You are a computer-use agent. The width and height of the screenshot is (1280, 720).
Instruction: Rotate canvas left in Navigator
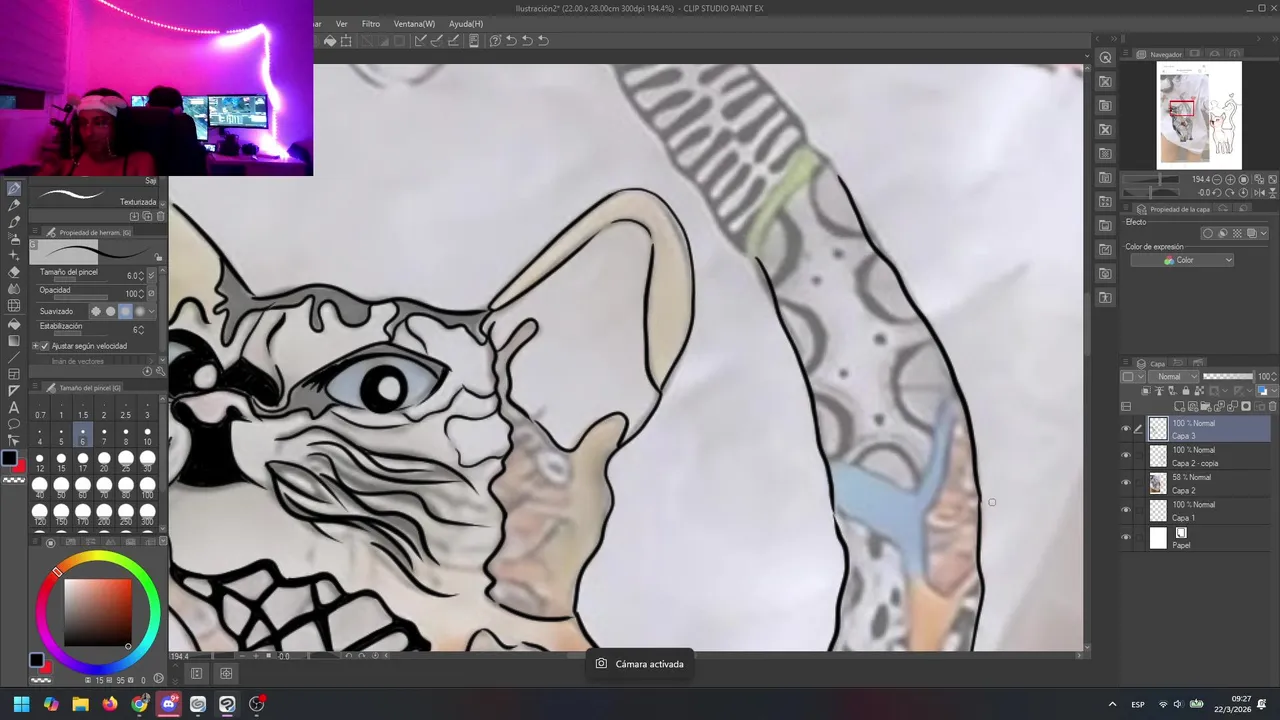[x=1217, y=193]
